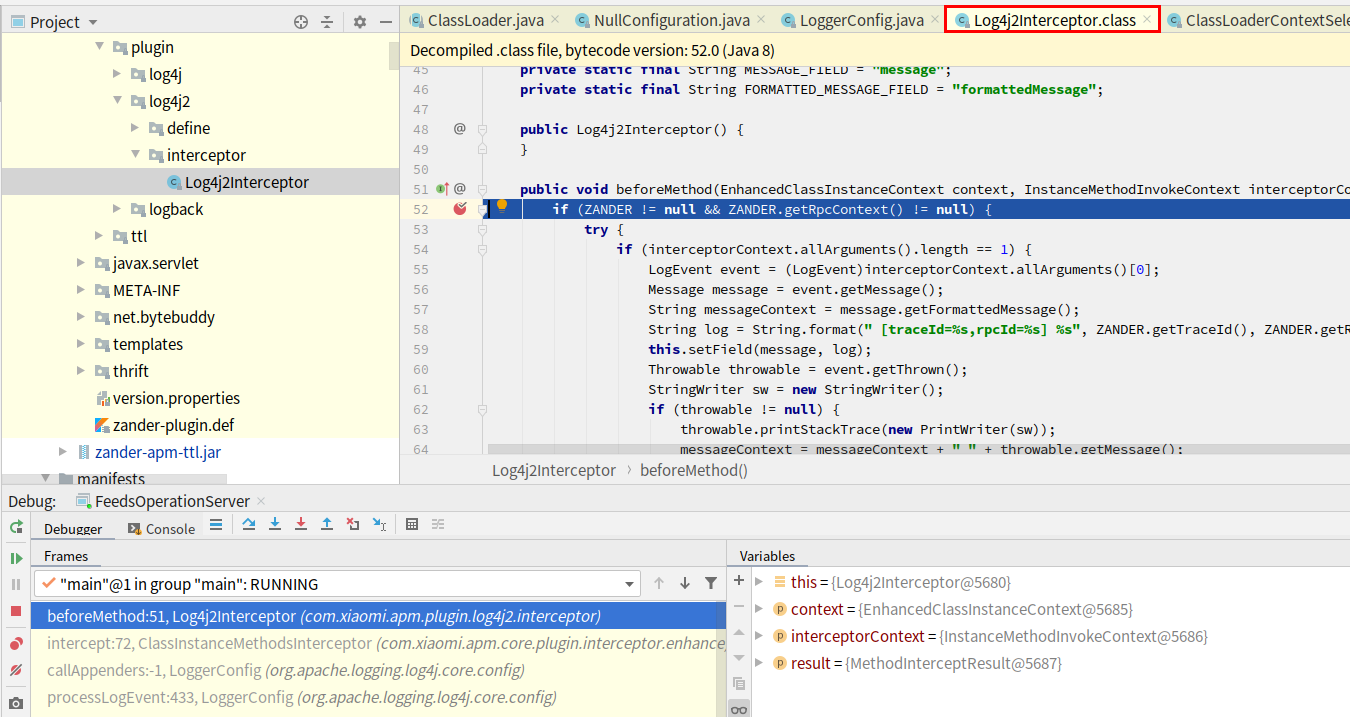
Task: Click Run to Cursor icon
Action: point(379,524)
